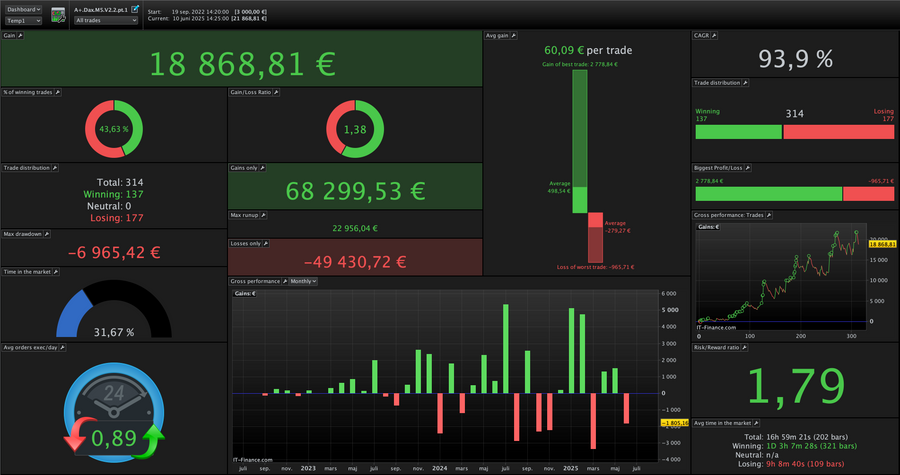Open wrench settings for Biggest Profit/Loss panel

click(x=747, y=168)
